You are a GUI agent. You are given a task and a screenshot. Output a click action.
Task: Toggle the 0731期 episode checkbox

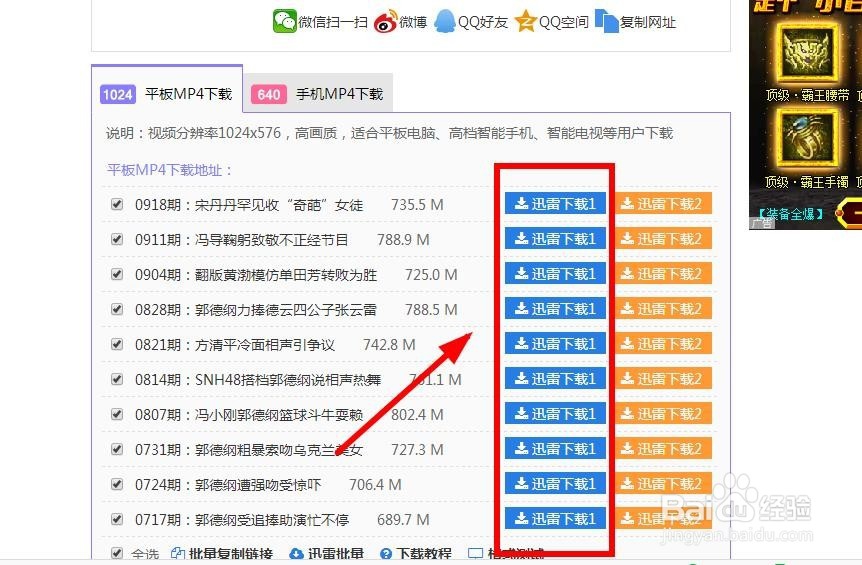click(117, 449)
